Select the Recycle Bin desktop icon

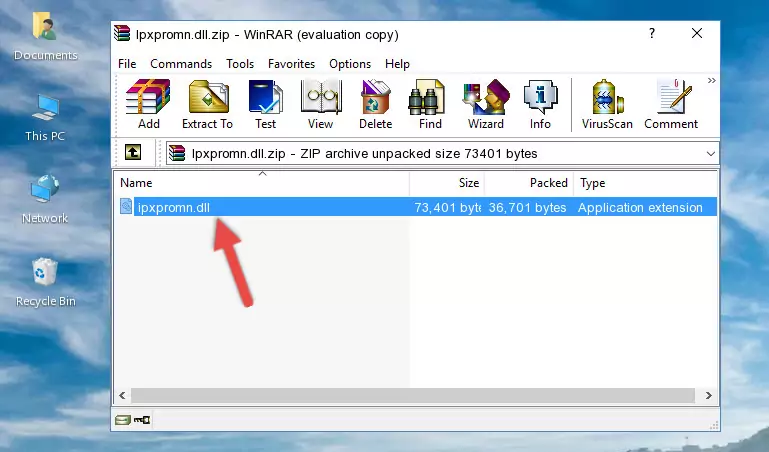[45, 282]
